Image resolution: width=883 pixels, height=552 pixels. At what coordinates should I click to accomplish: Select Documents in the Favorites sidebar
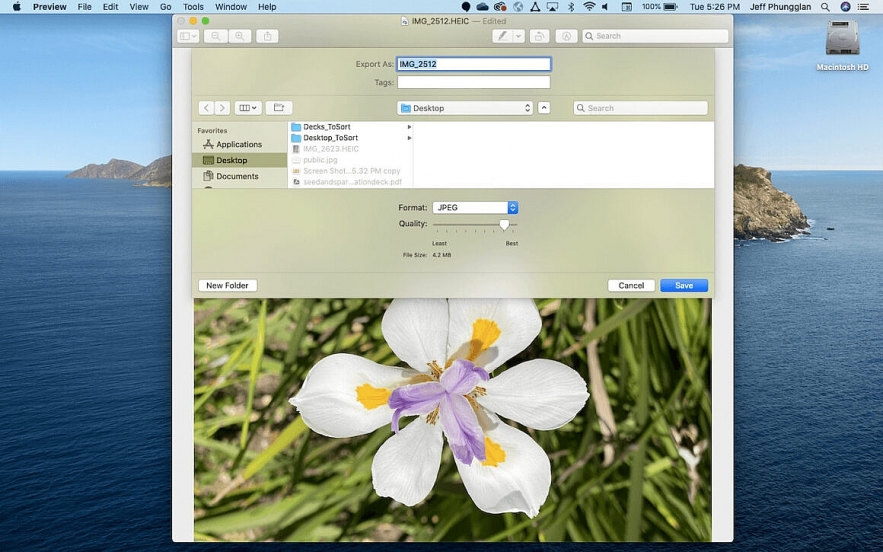[237, 176]
